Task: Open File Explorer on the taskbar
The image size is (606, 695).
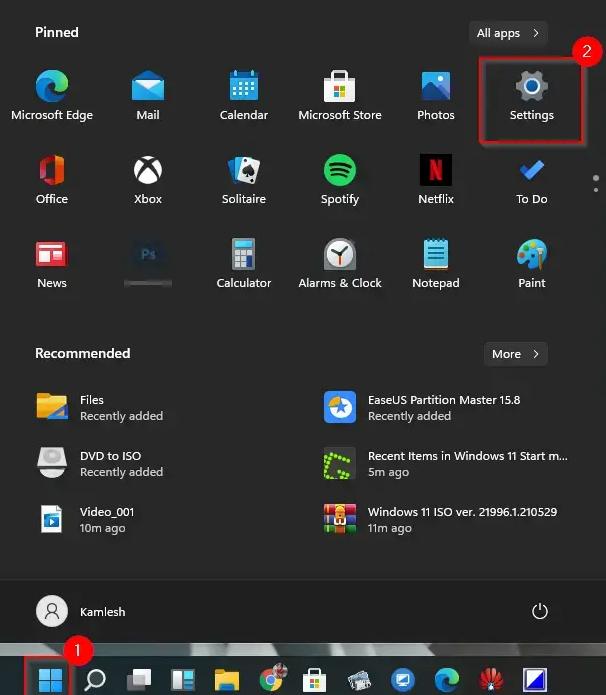Action: [227, 680]
